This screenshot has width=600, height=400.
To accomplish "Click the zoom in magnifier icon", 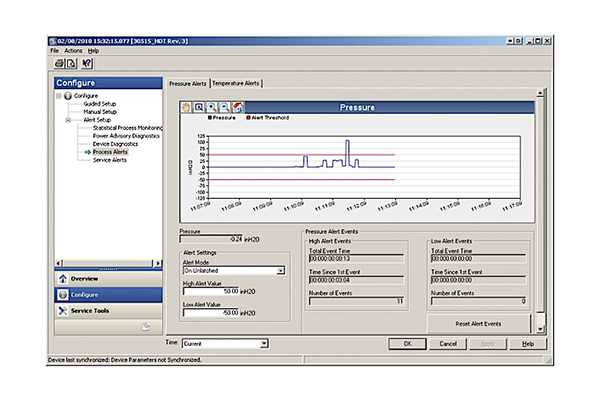I will click(212, 107).
